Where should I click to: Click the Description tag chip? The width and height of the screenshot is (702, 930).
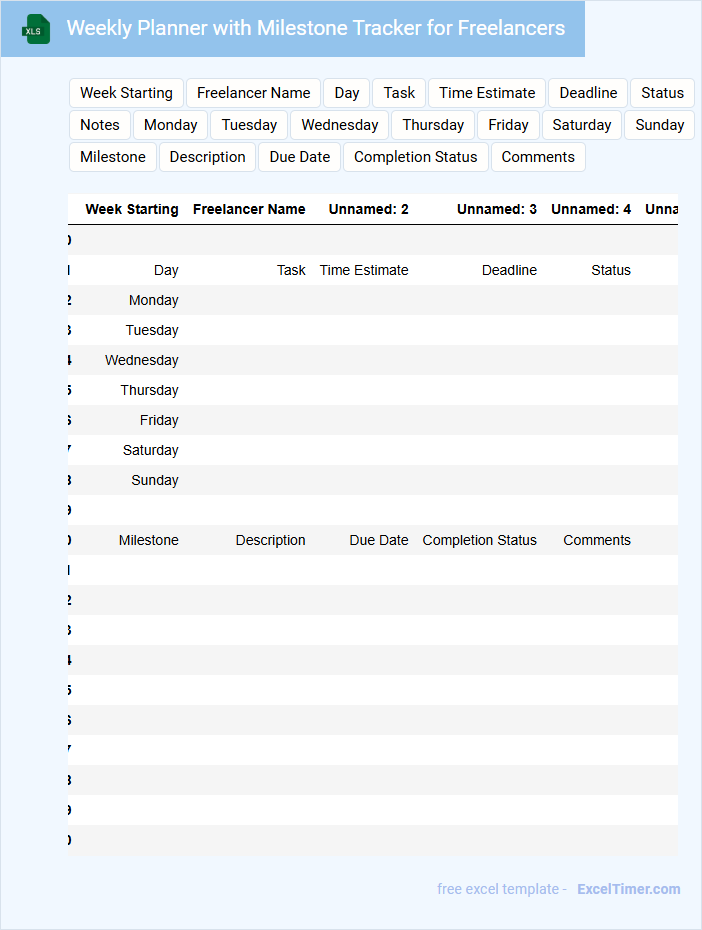pos(208,157)
